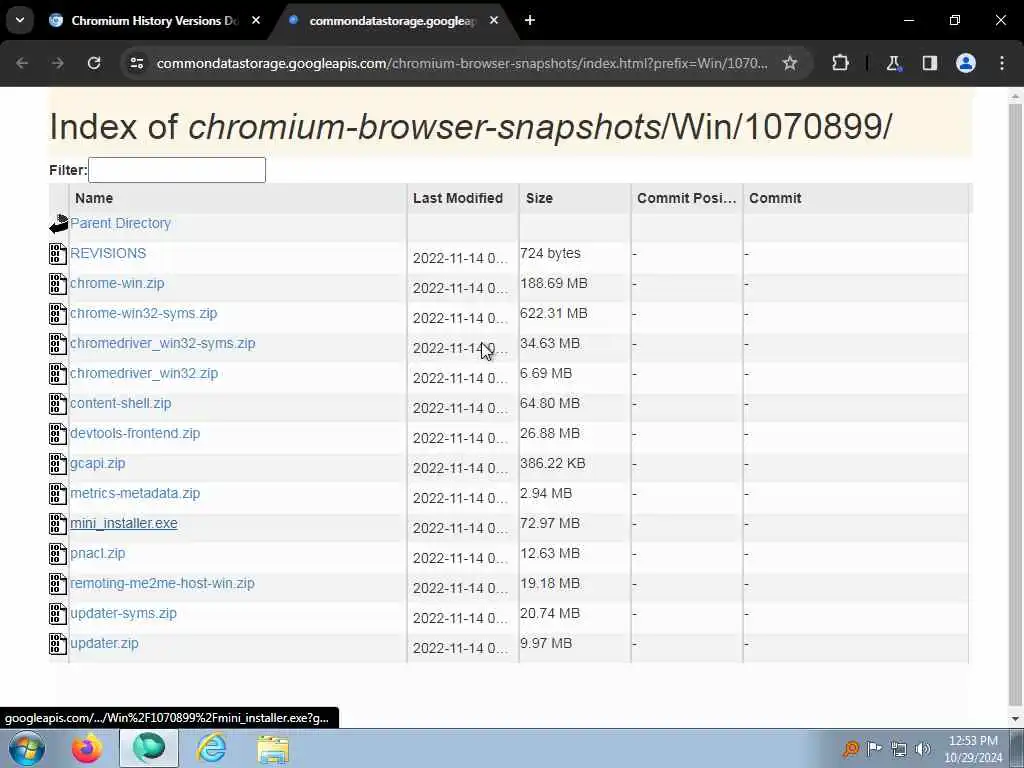Sort by Commit column header
The height and width of the screenshot is (768, 1024).
pos(856,199)
